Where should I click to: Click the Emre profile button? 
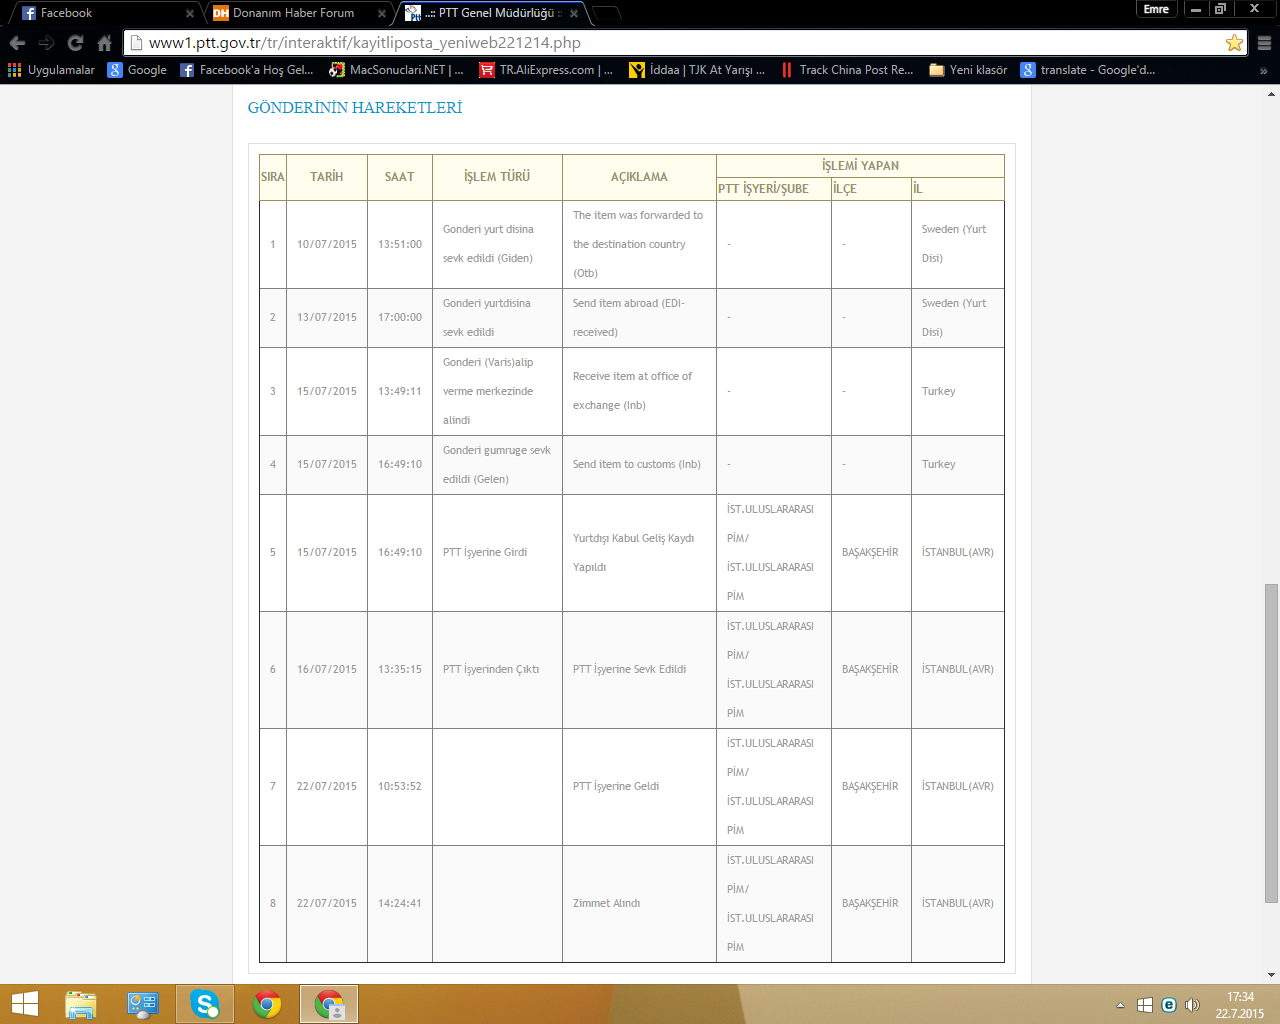coord(1156,9)
